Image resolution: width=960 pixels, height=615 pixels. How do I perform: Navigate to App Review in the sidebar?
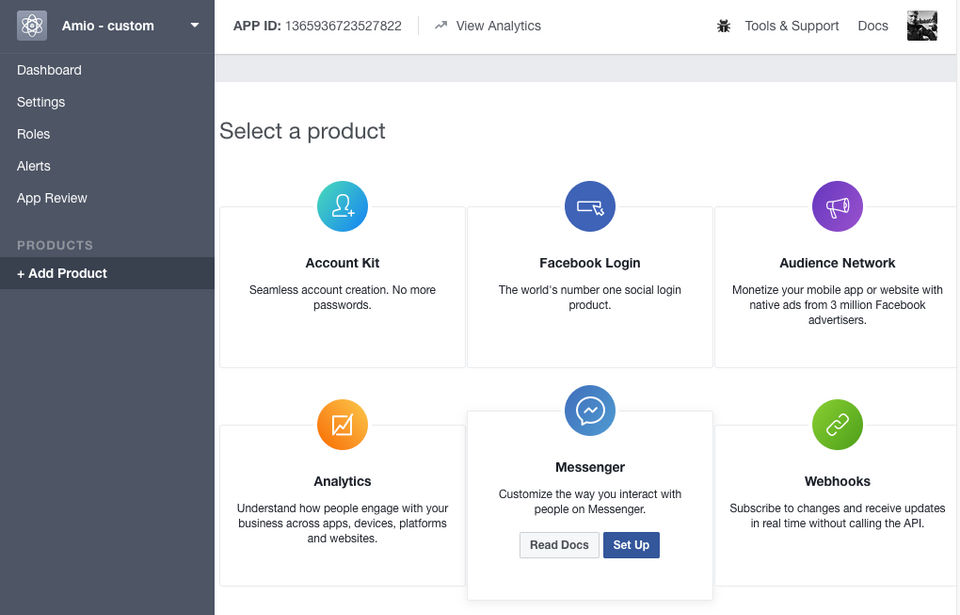(52, 198)
